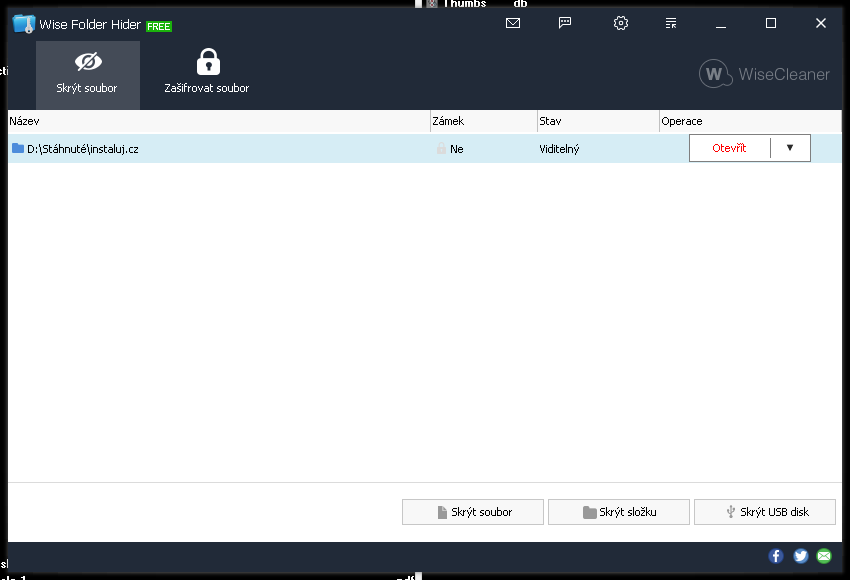Click the Název column header

pyautogui.click(x=219, y=121)
